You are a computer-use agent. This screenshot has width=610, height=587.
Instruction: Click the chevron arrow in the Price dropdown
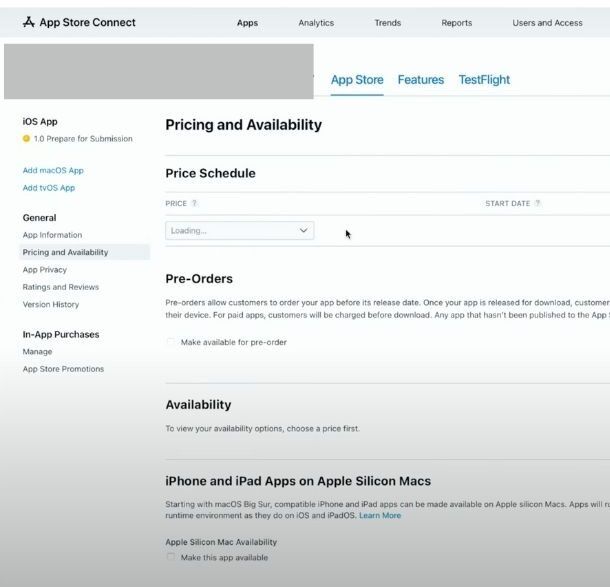303,231
